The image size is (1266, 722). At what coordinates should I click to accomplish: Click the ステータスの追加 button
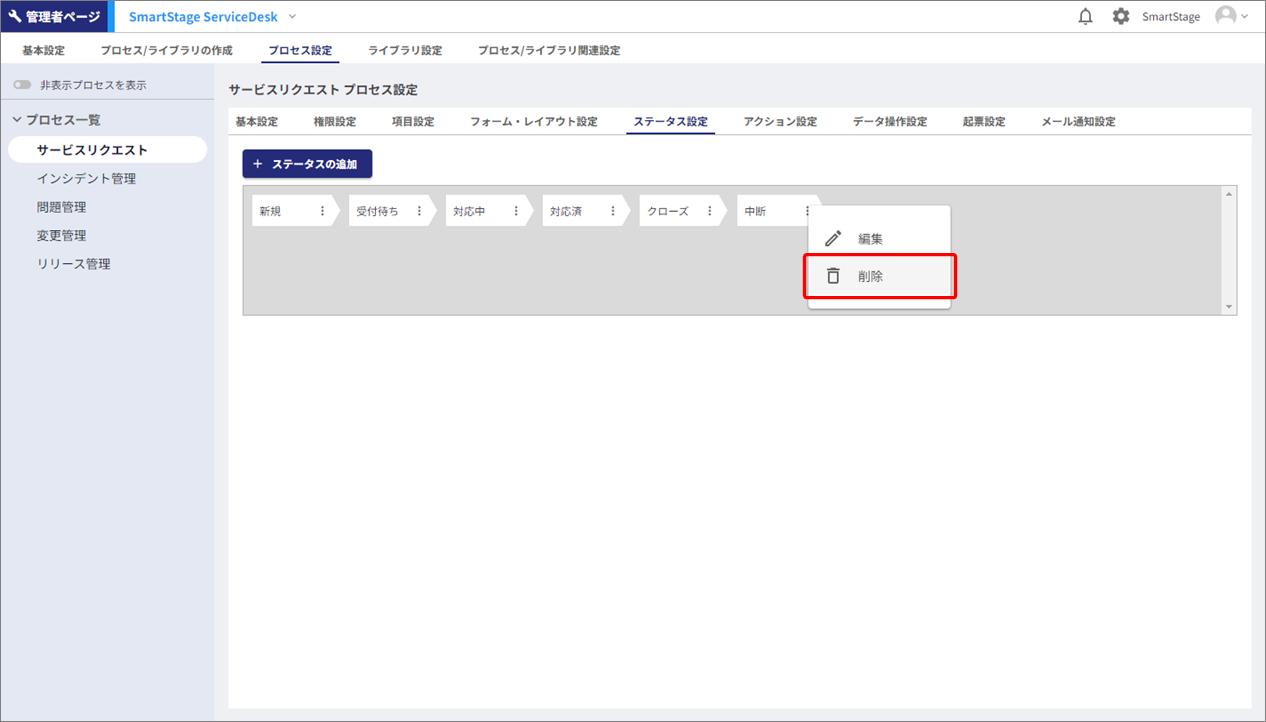307,164
